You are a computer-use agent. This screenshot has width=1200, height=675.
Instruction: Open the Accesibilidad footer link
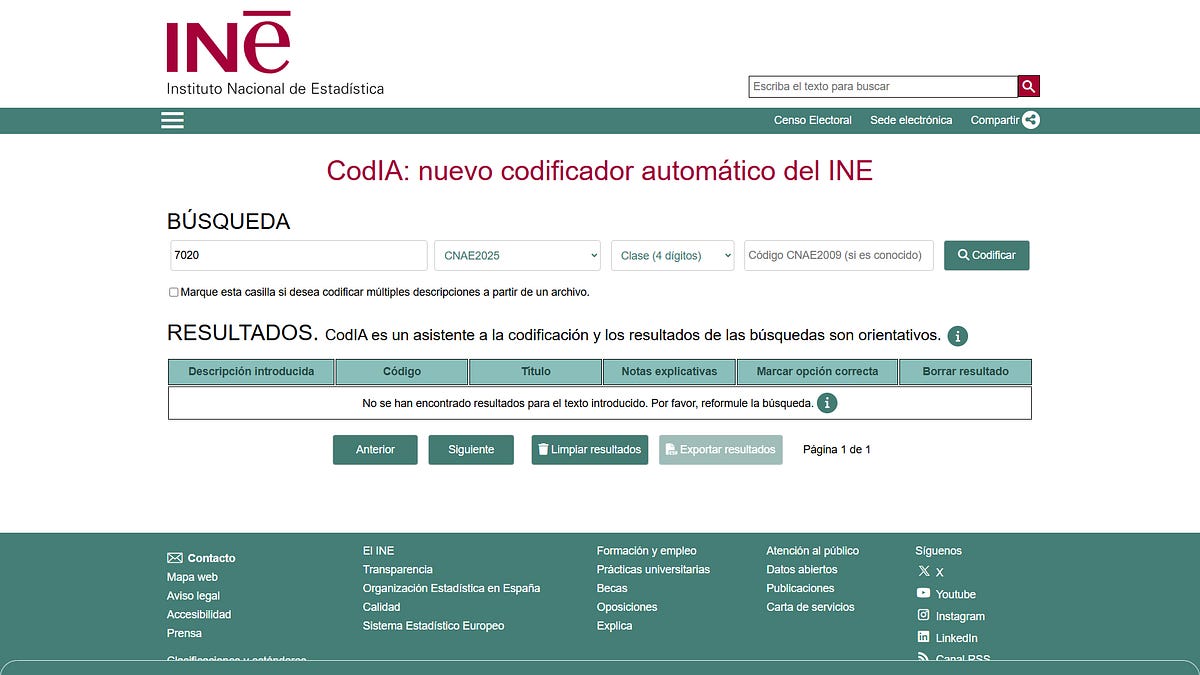click(199, 614)
